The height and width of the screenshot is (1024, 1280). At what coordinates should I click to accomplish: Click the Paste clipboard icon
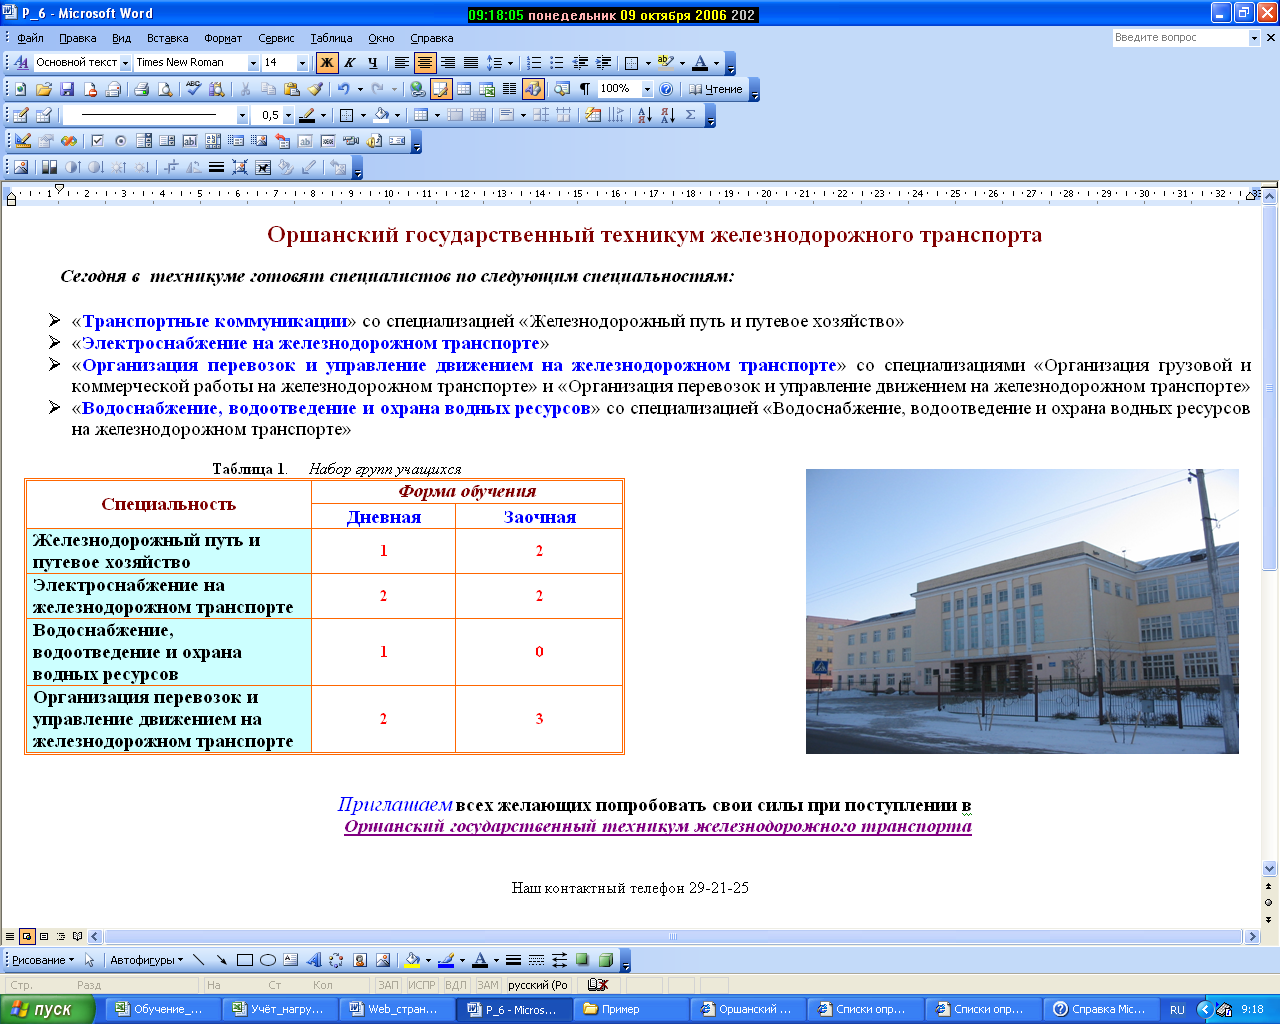click(292, 89)
